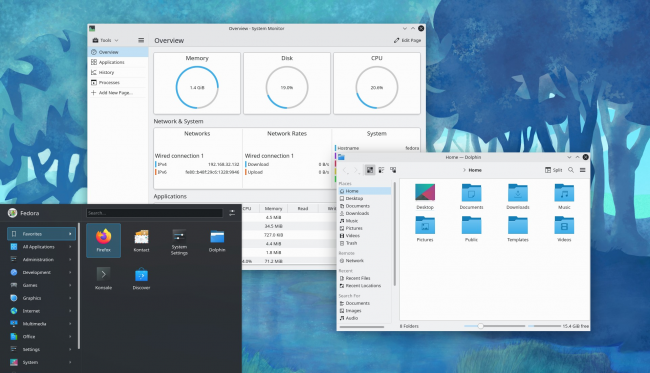Viewport: 650px width, 373px height.
Task: Go back in Dolphin navigation
Action: (x=345, y=170)
